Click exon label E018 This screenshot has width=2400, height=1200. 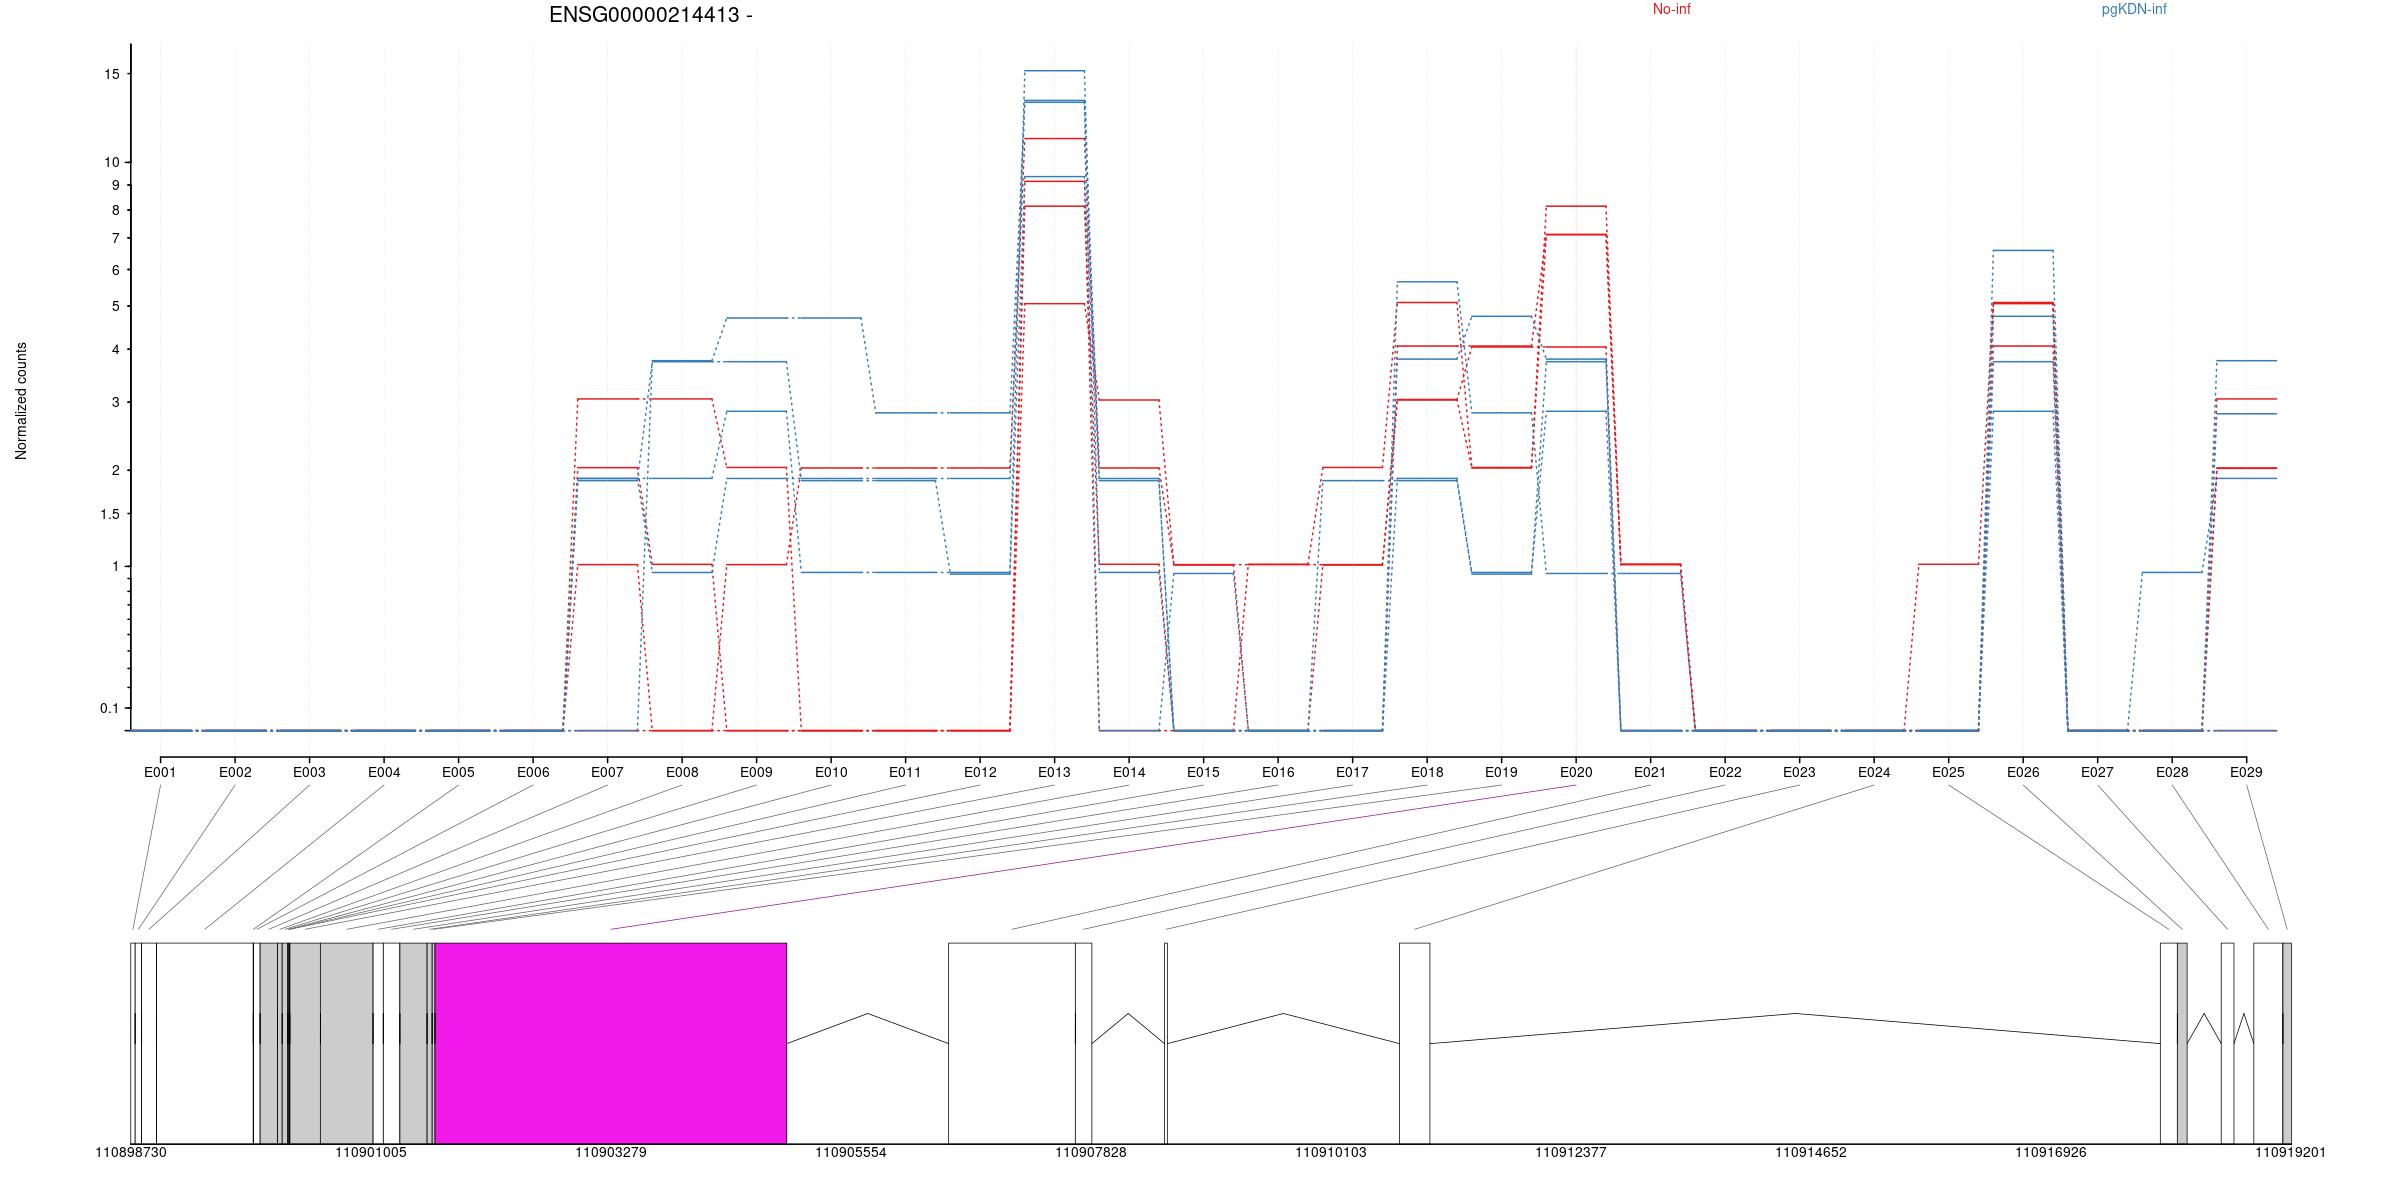click(1427, 772)
